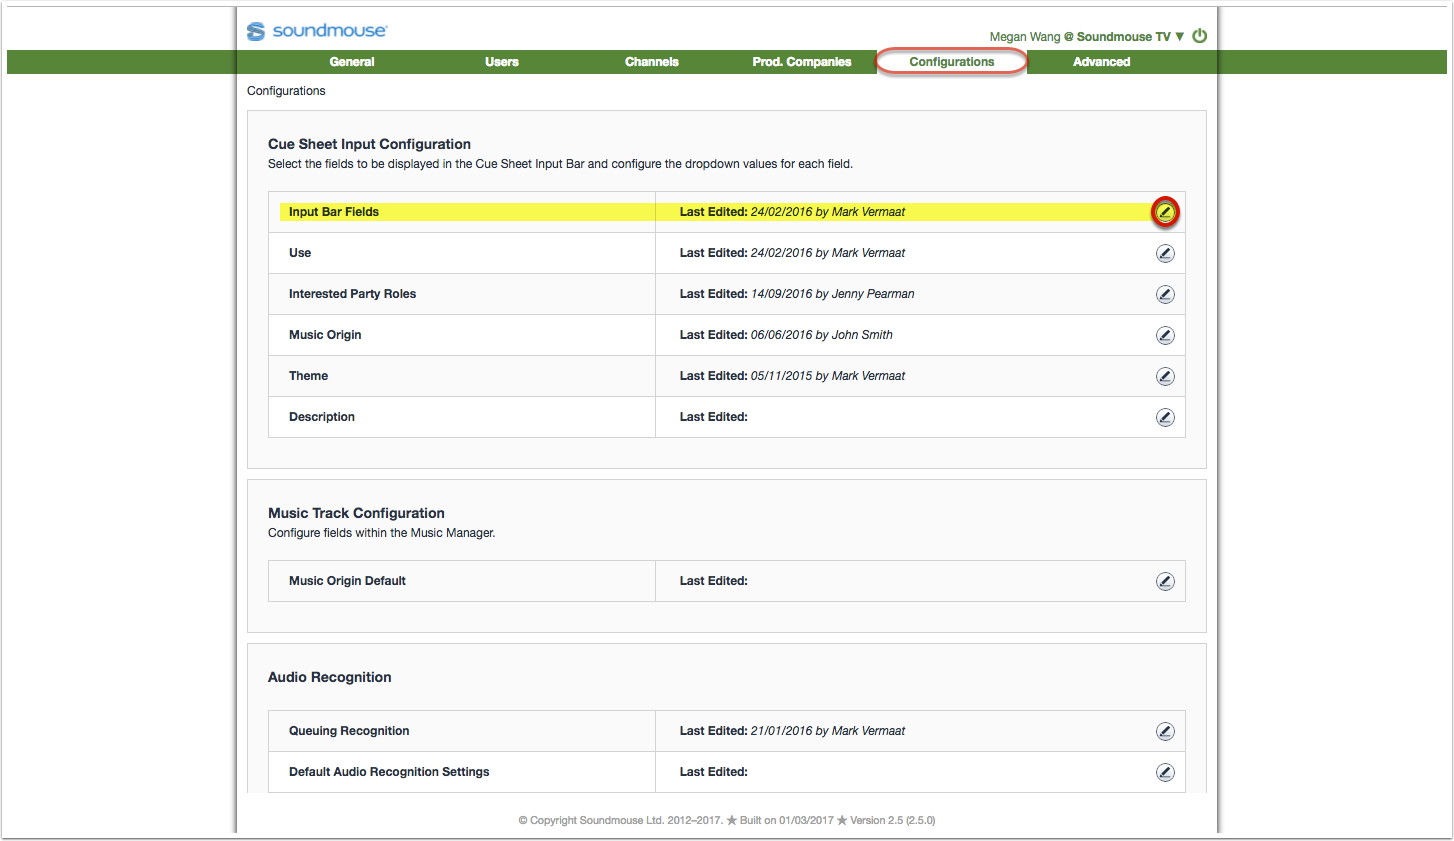Click the Music Origin row label
Screen dimensions: 1454x841
click(x=325, y=335)
